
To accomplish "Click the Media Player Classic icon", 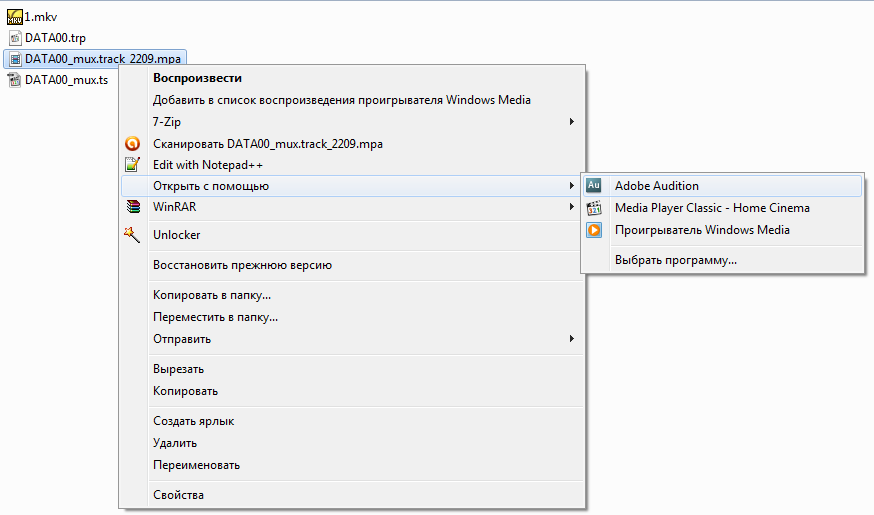I will (594, 208).
